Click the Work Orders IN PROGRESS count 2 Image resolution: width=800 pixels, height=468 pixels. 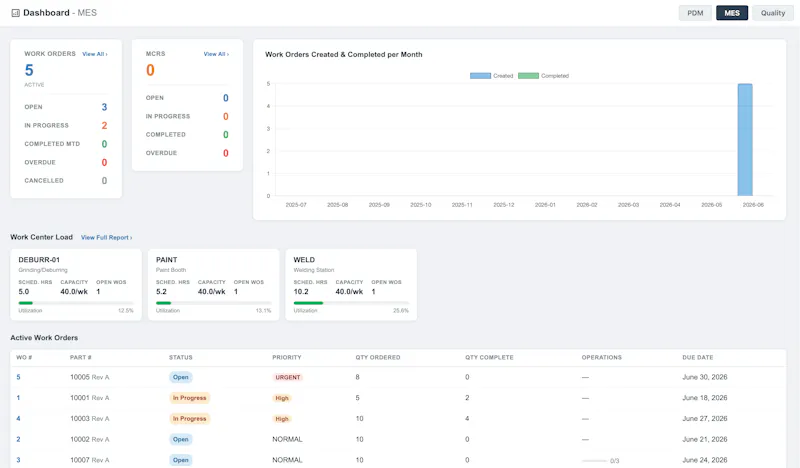104,126
